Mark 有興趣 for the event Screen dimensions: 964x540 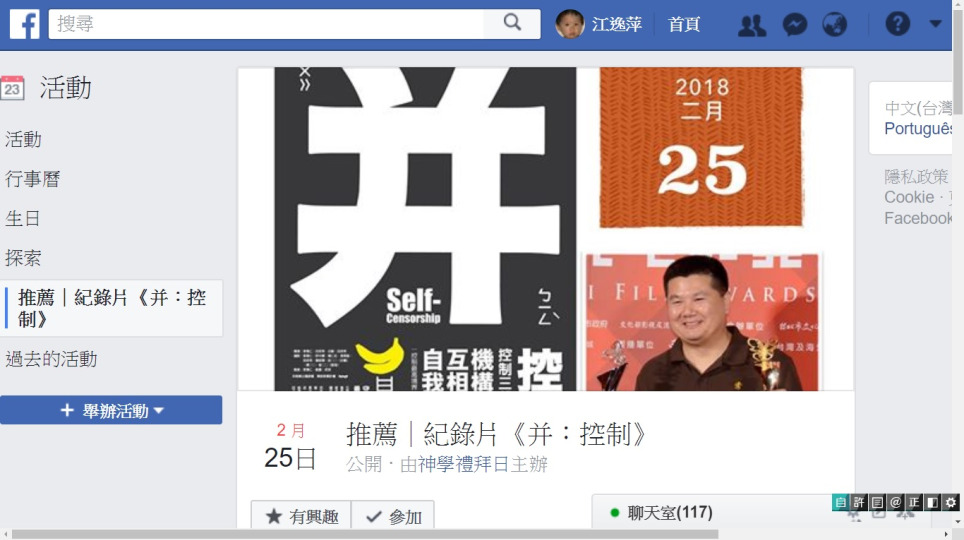click(x=301, y=516)
